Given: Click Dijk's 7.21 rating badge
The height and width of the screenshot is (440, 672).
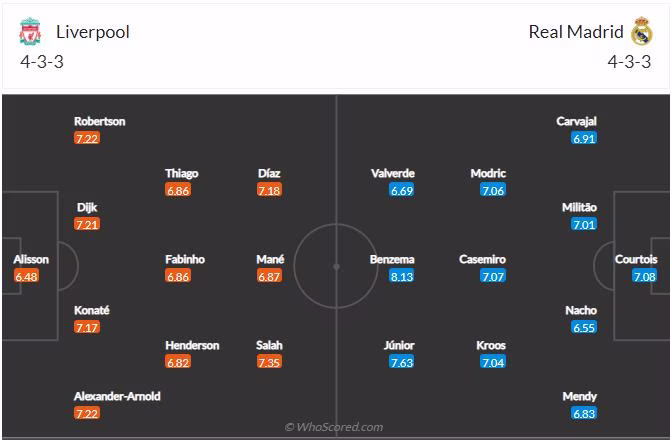Looking at the screenshot, I should [87, 224].
